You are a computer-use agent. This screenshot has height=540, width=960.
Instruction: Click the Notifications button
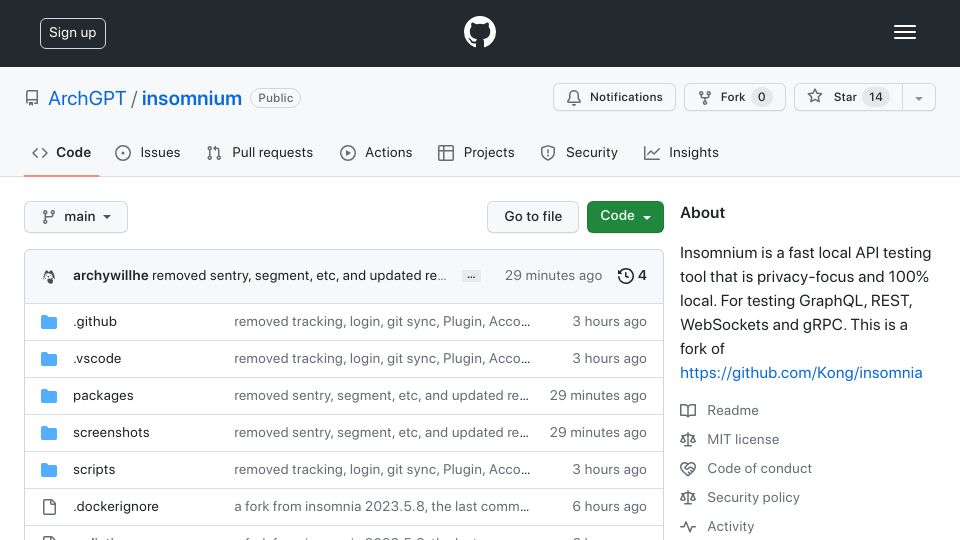[614, 97]
